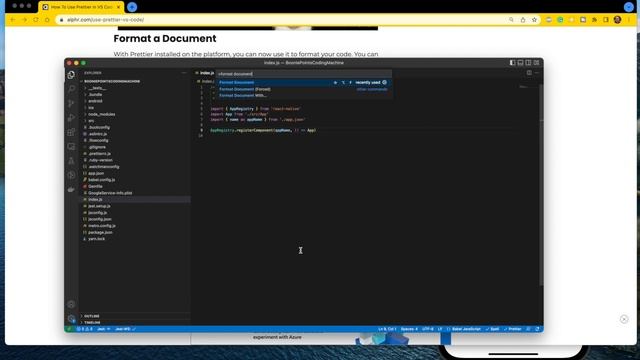Viewport: 640px width, 360px height.
Task: Open Explorer panel More Actions ellipsis
Action: (184, 73)
